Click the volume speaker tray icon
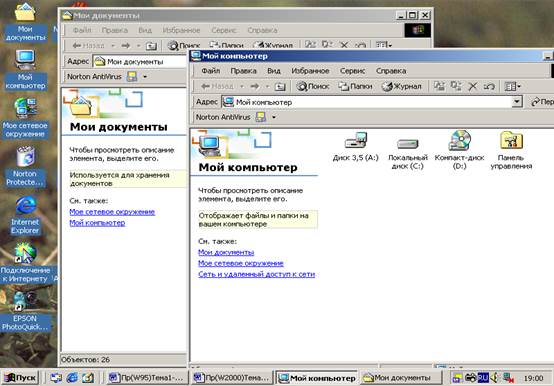The height and width of the screenshot is (386, 554). (x=494, y=378)
